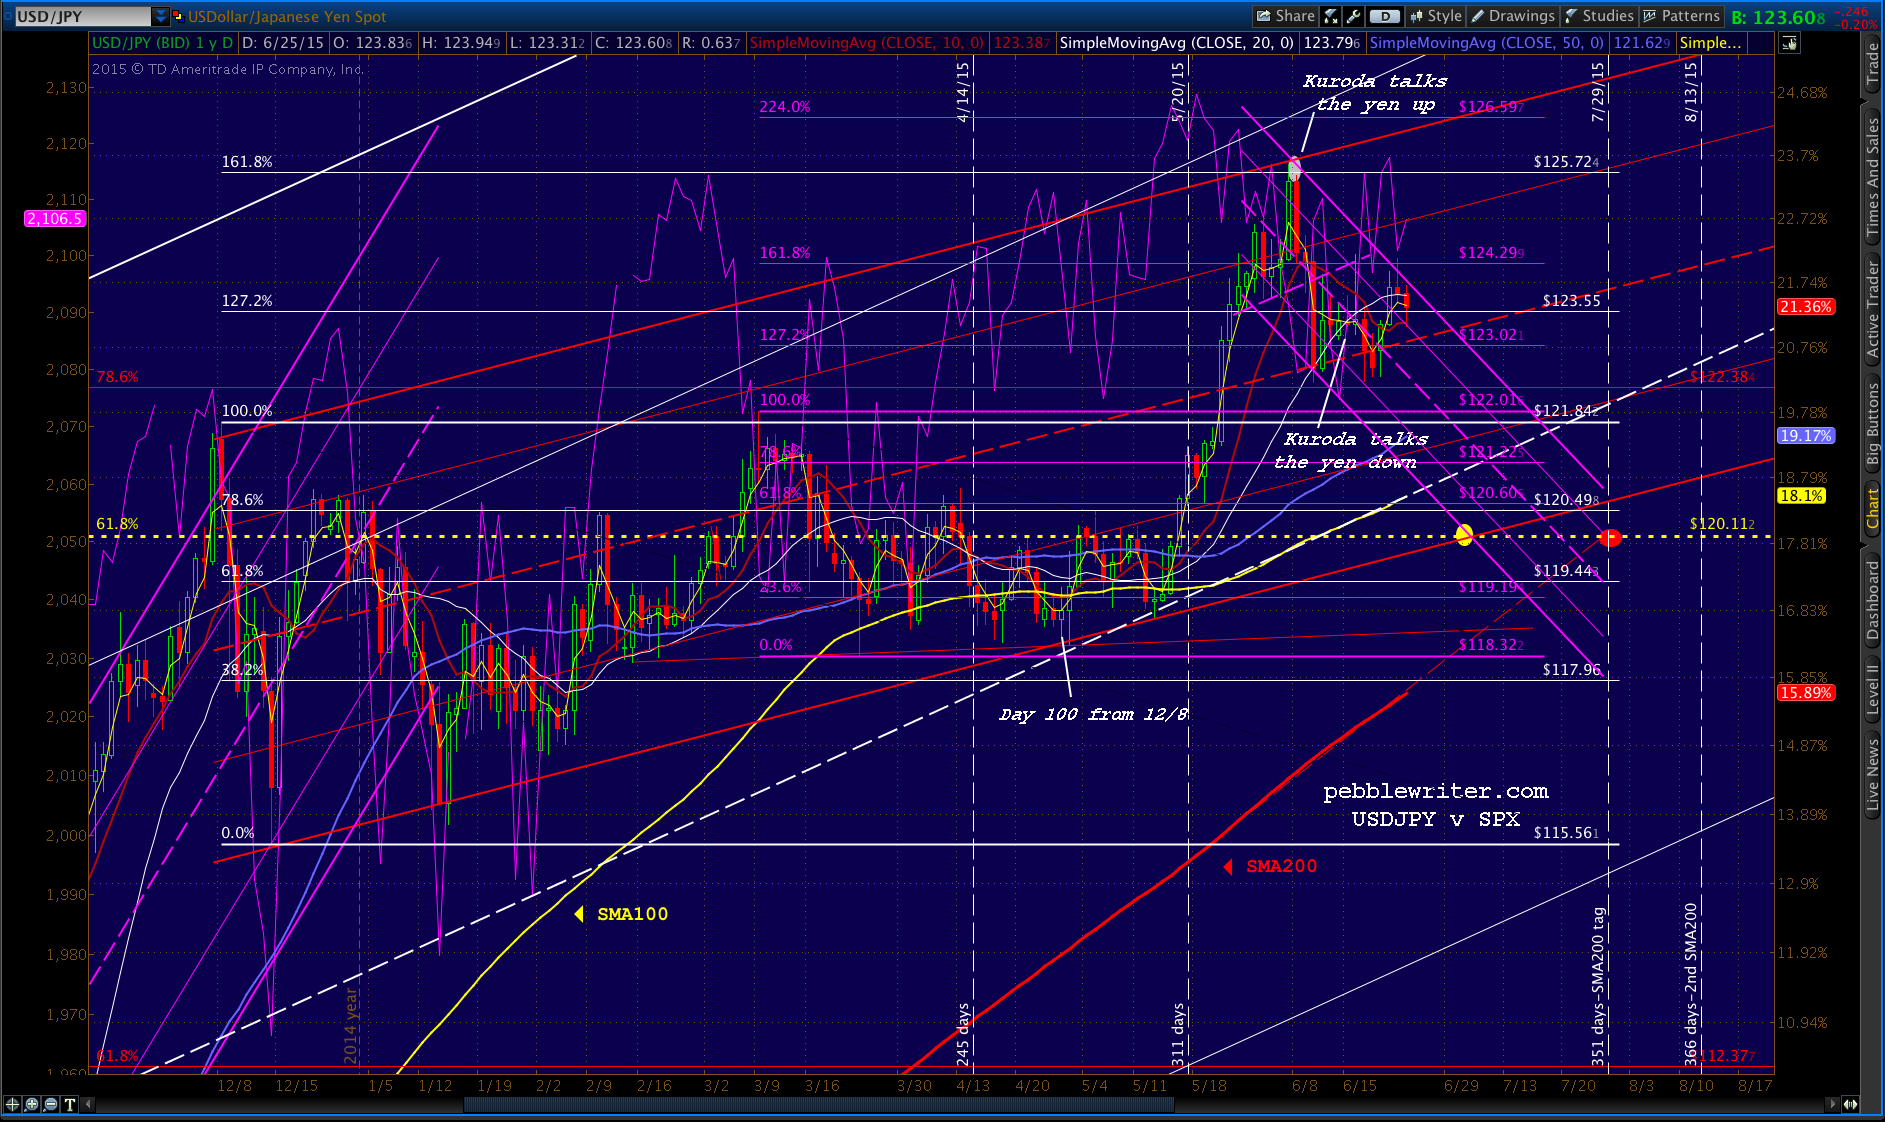This screenshot has width=1885, height=1122.
Task: Open the Big Buttons side tab
Action: pyautogui.click(x=1872, y=424)
